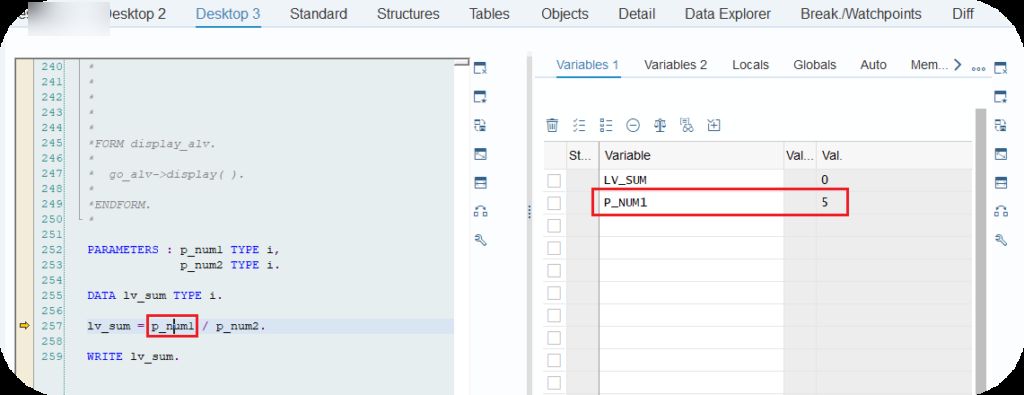Click close-tool icon beside source code editor
The height and width of the screenshot is (395, 1024).
point(480,69)
